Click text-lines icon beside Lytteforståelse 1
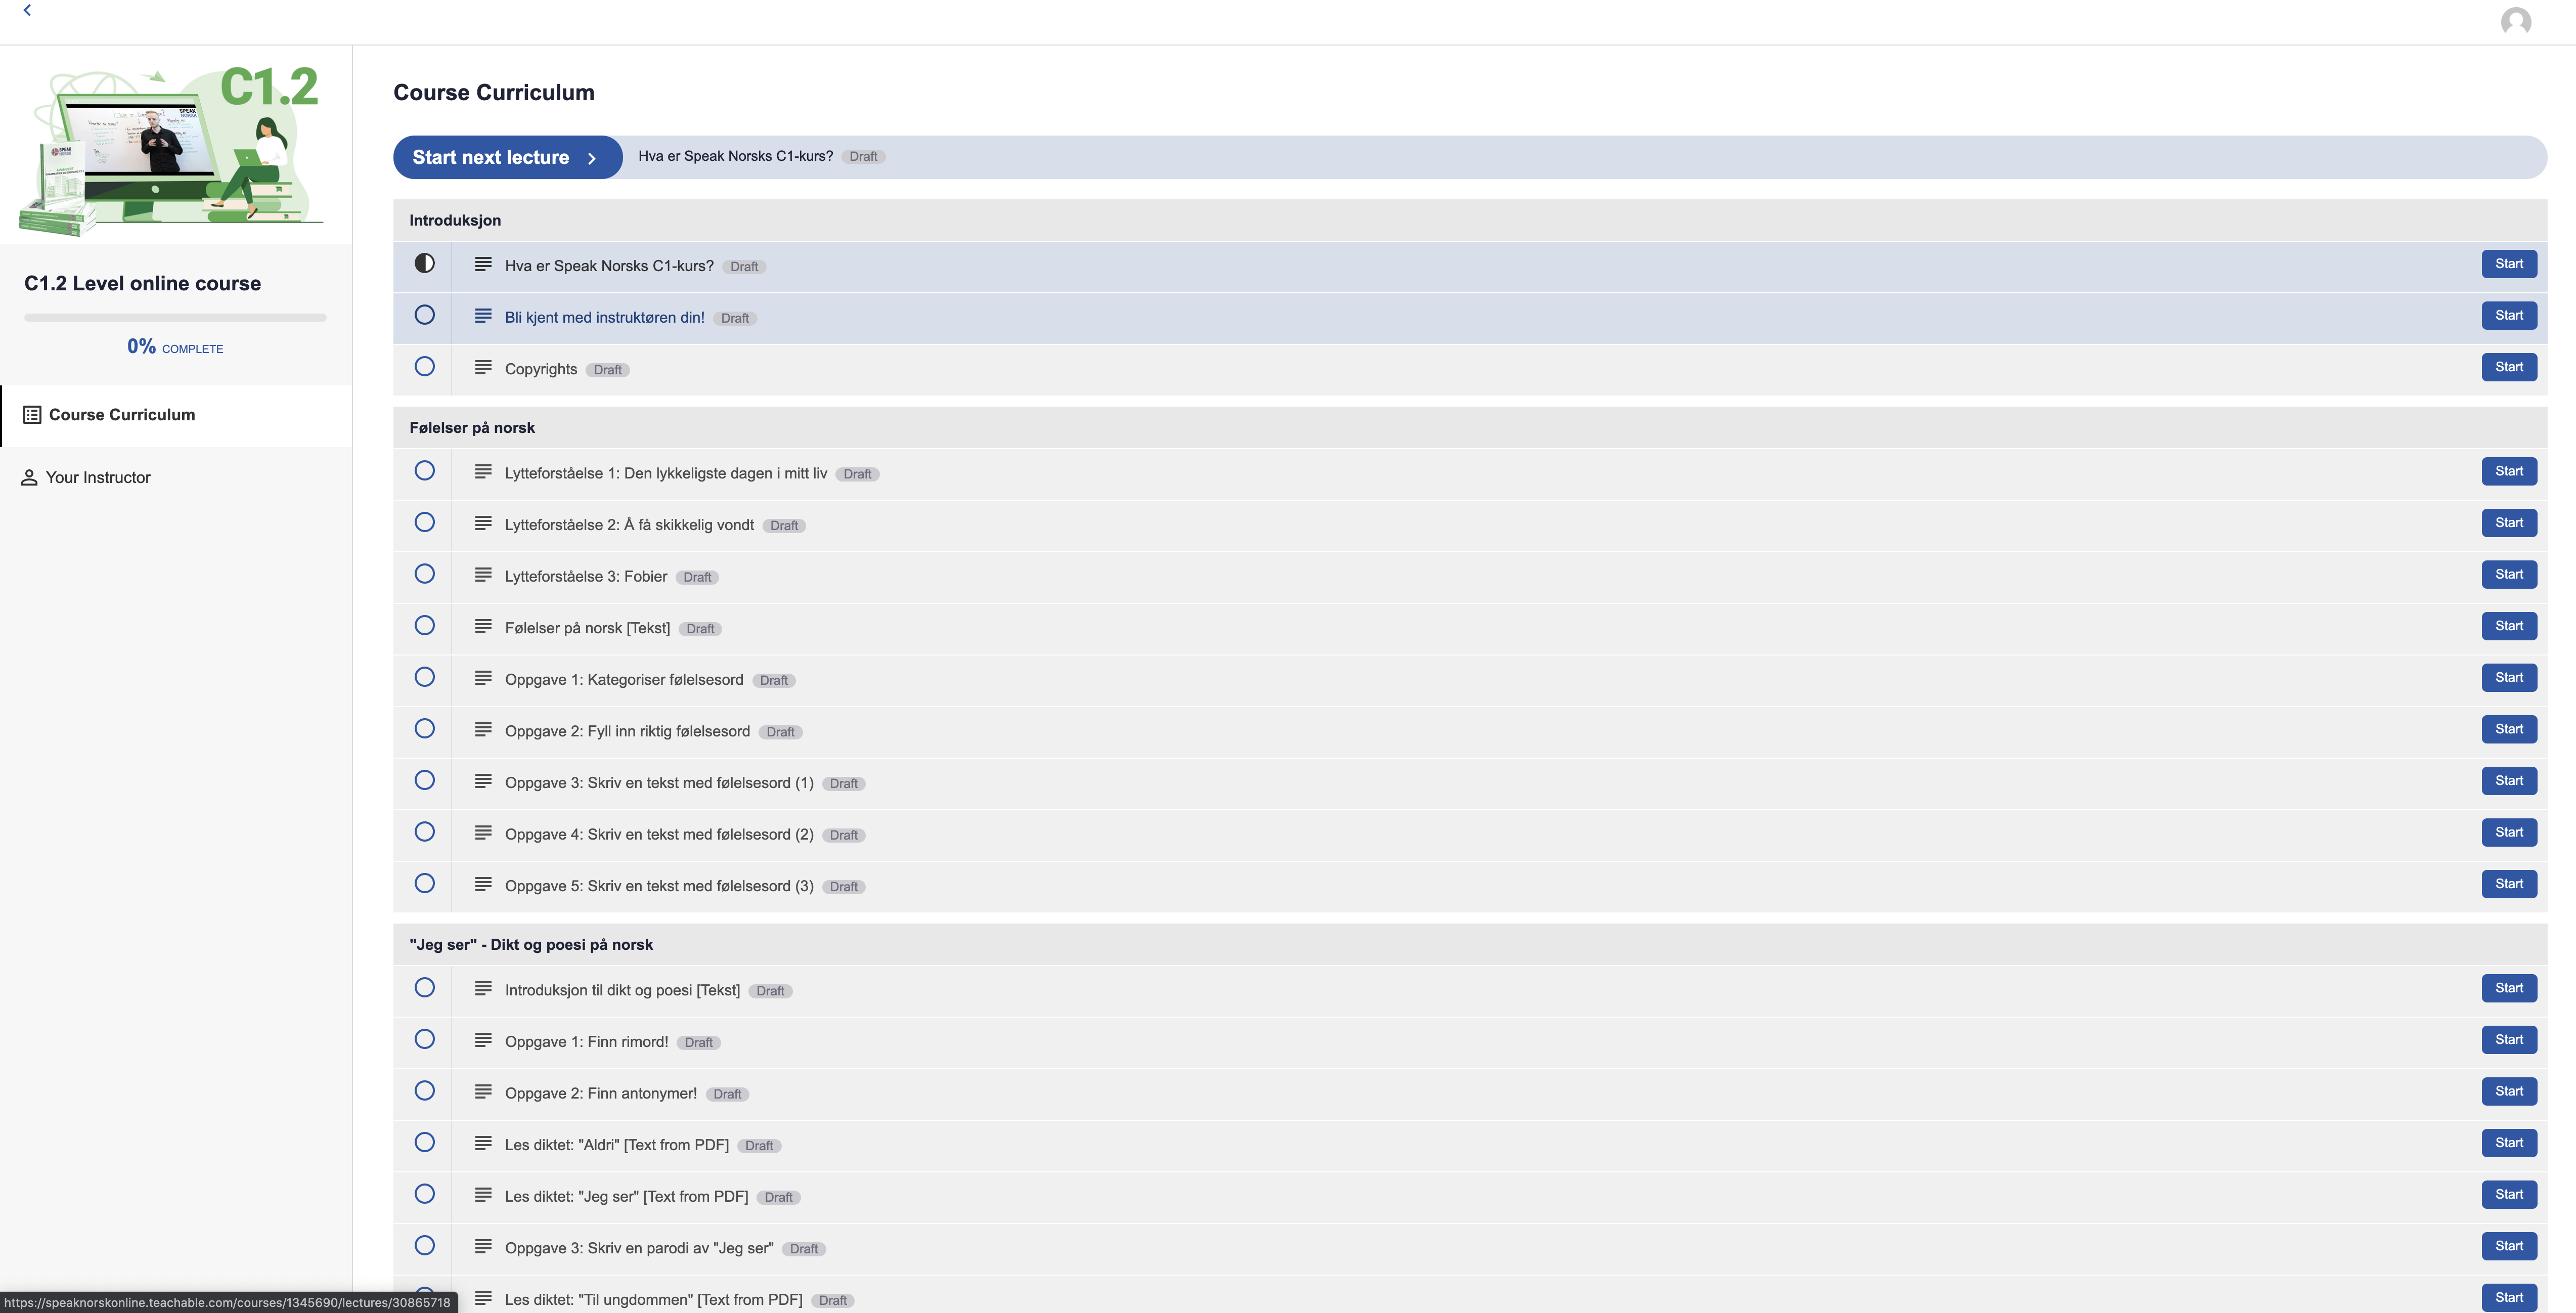Viewport: 2576px width, 1313px height. pos(483,471)
